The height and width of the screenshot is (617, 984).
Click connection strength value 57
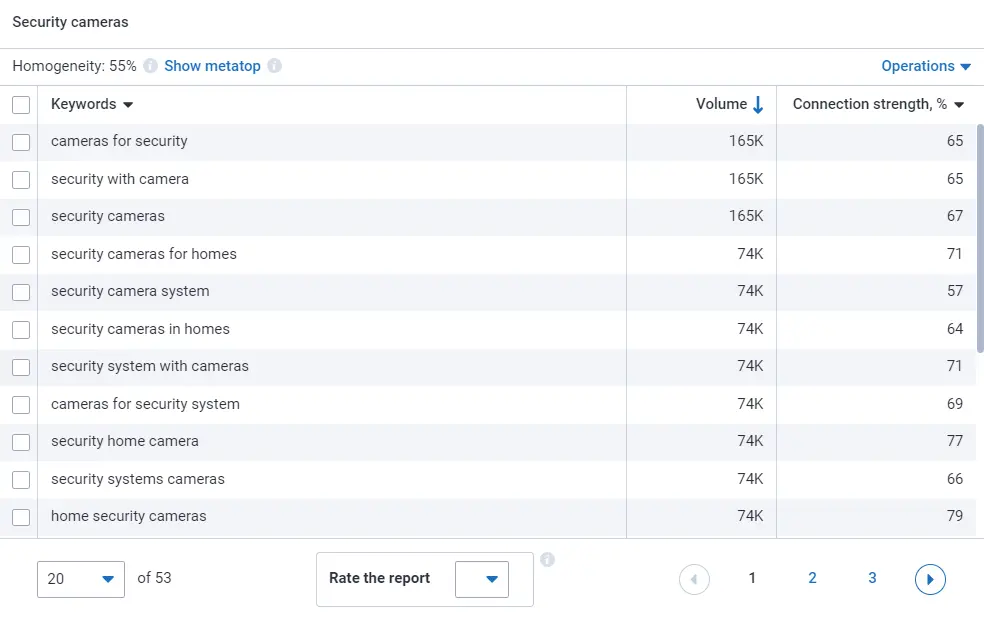click(x=955, y=291)
